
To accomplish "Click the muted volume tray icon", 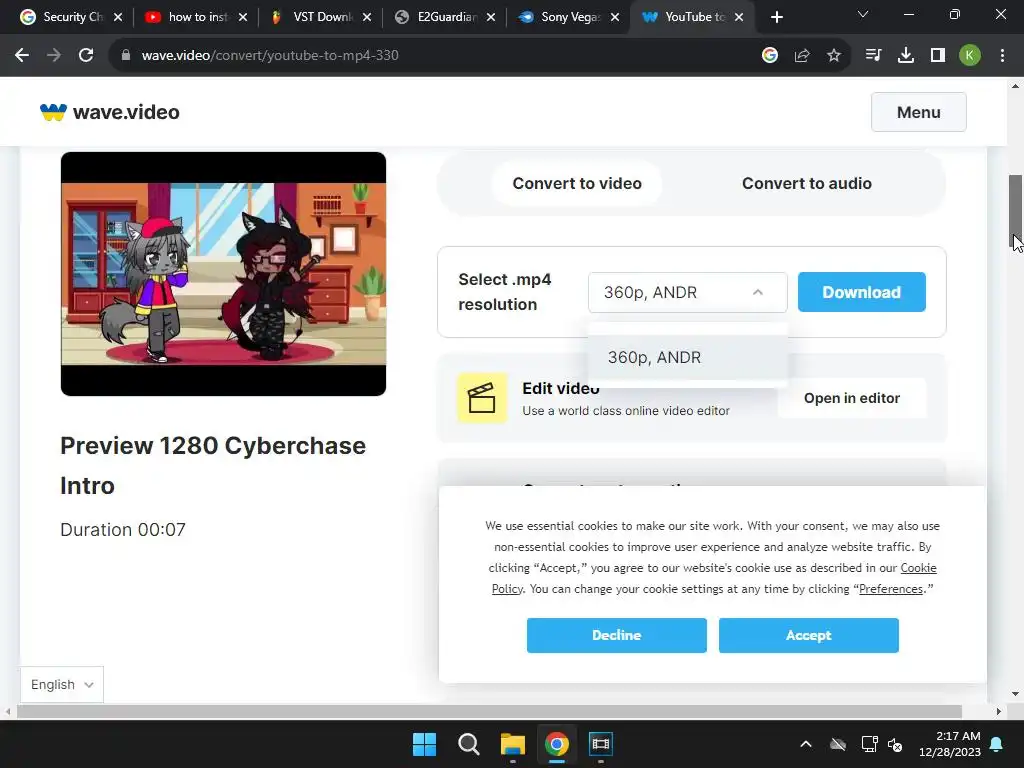I will click(x=895, y=744).
